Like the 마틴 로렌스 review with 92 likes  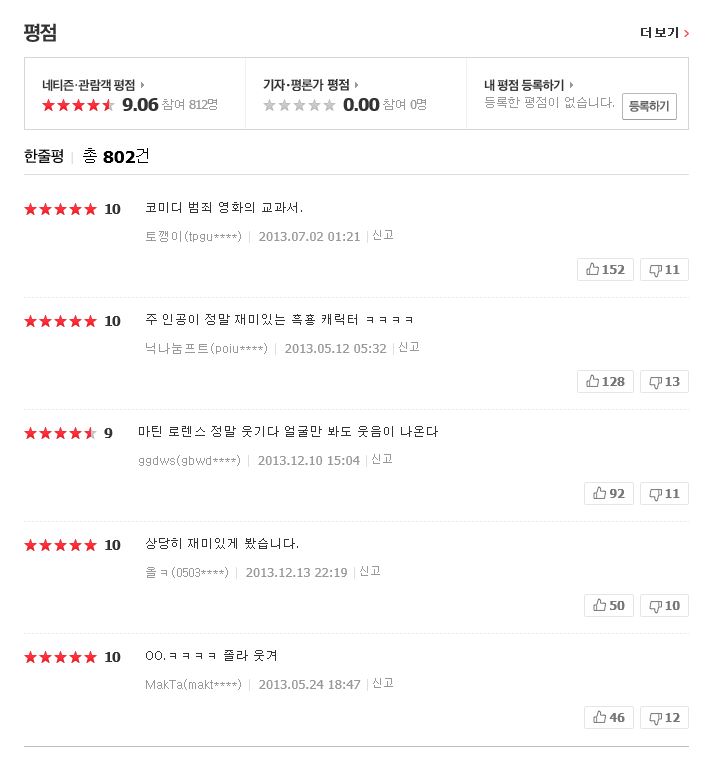pyautogui.click(x=609, y=494)
